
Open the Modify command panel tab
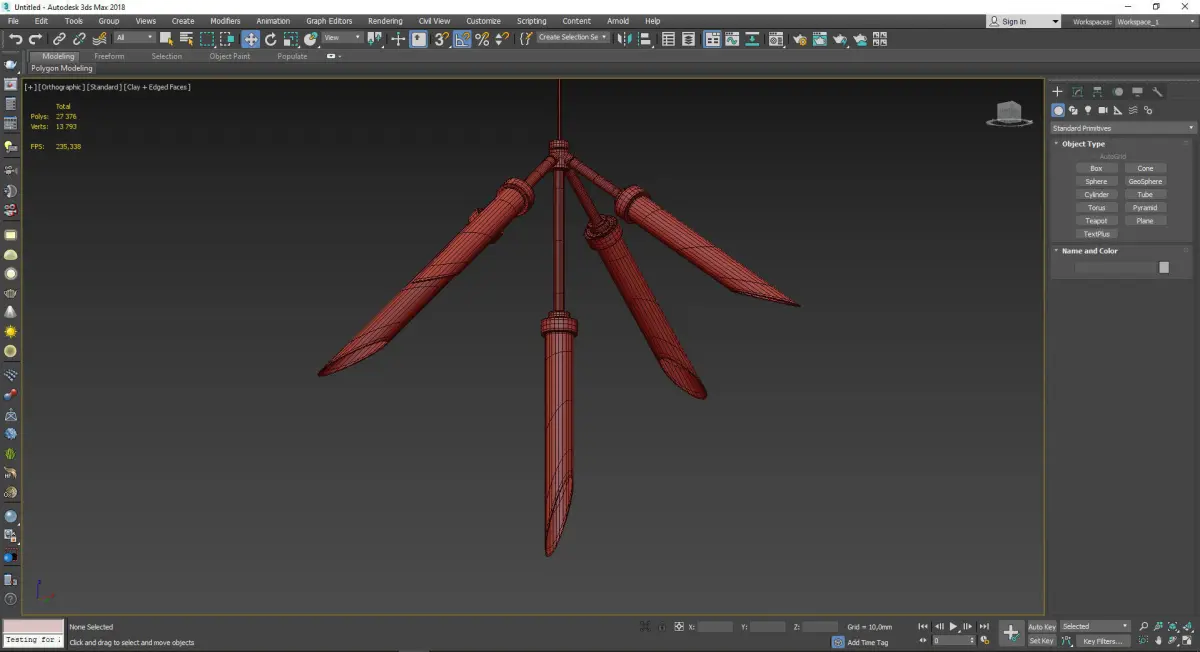tap(1077, 91)
